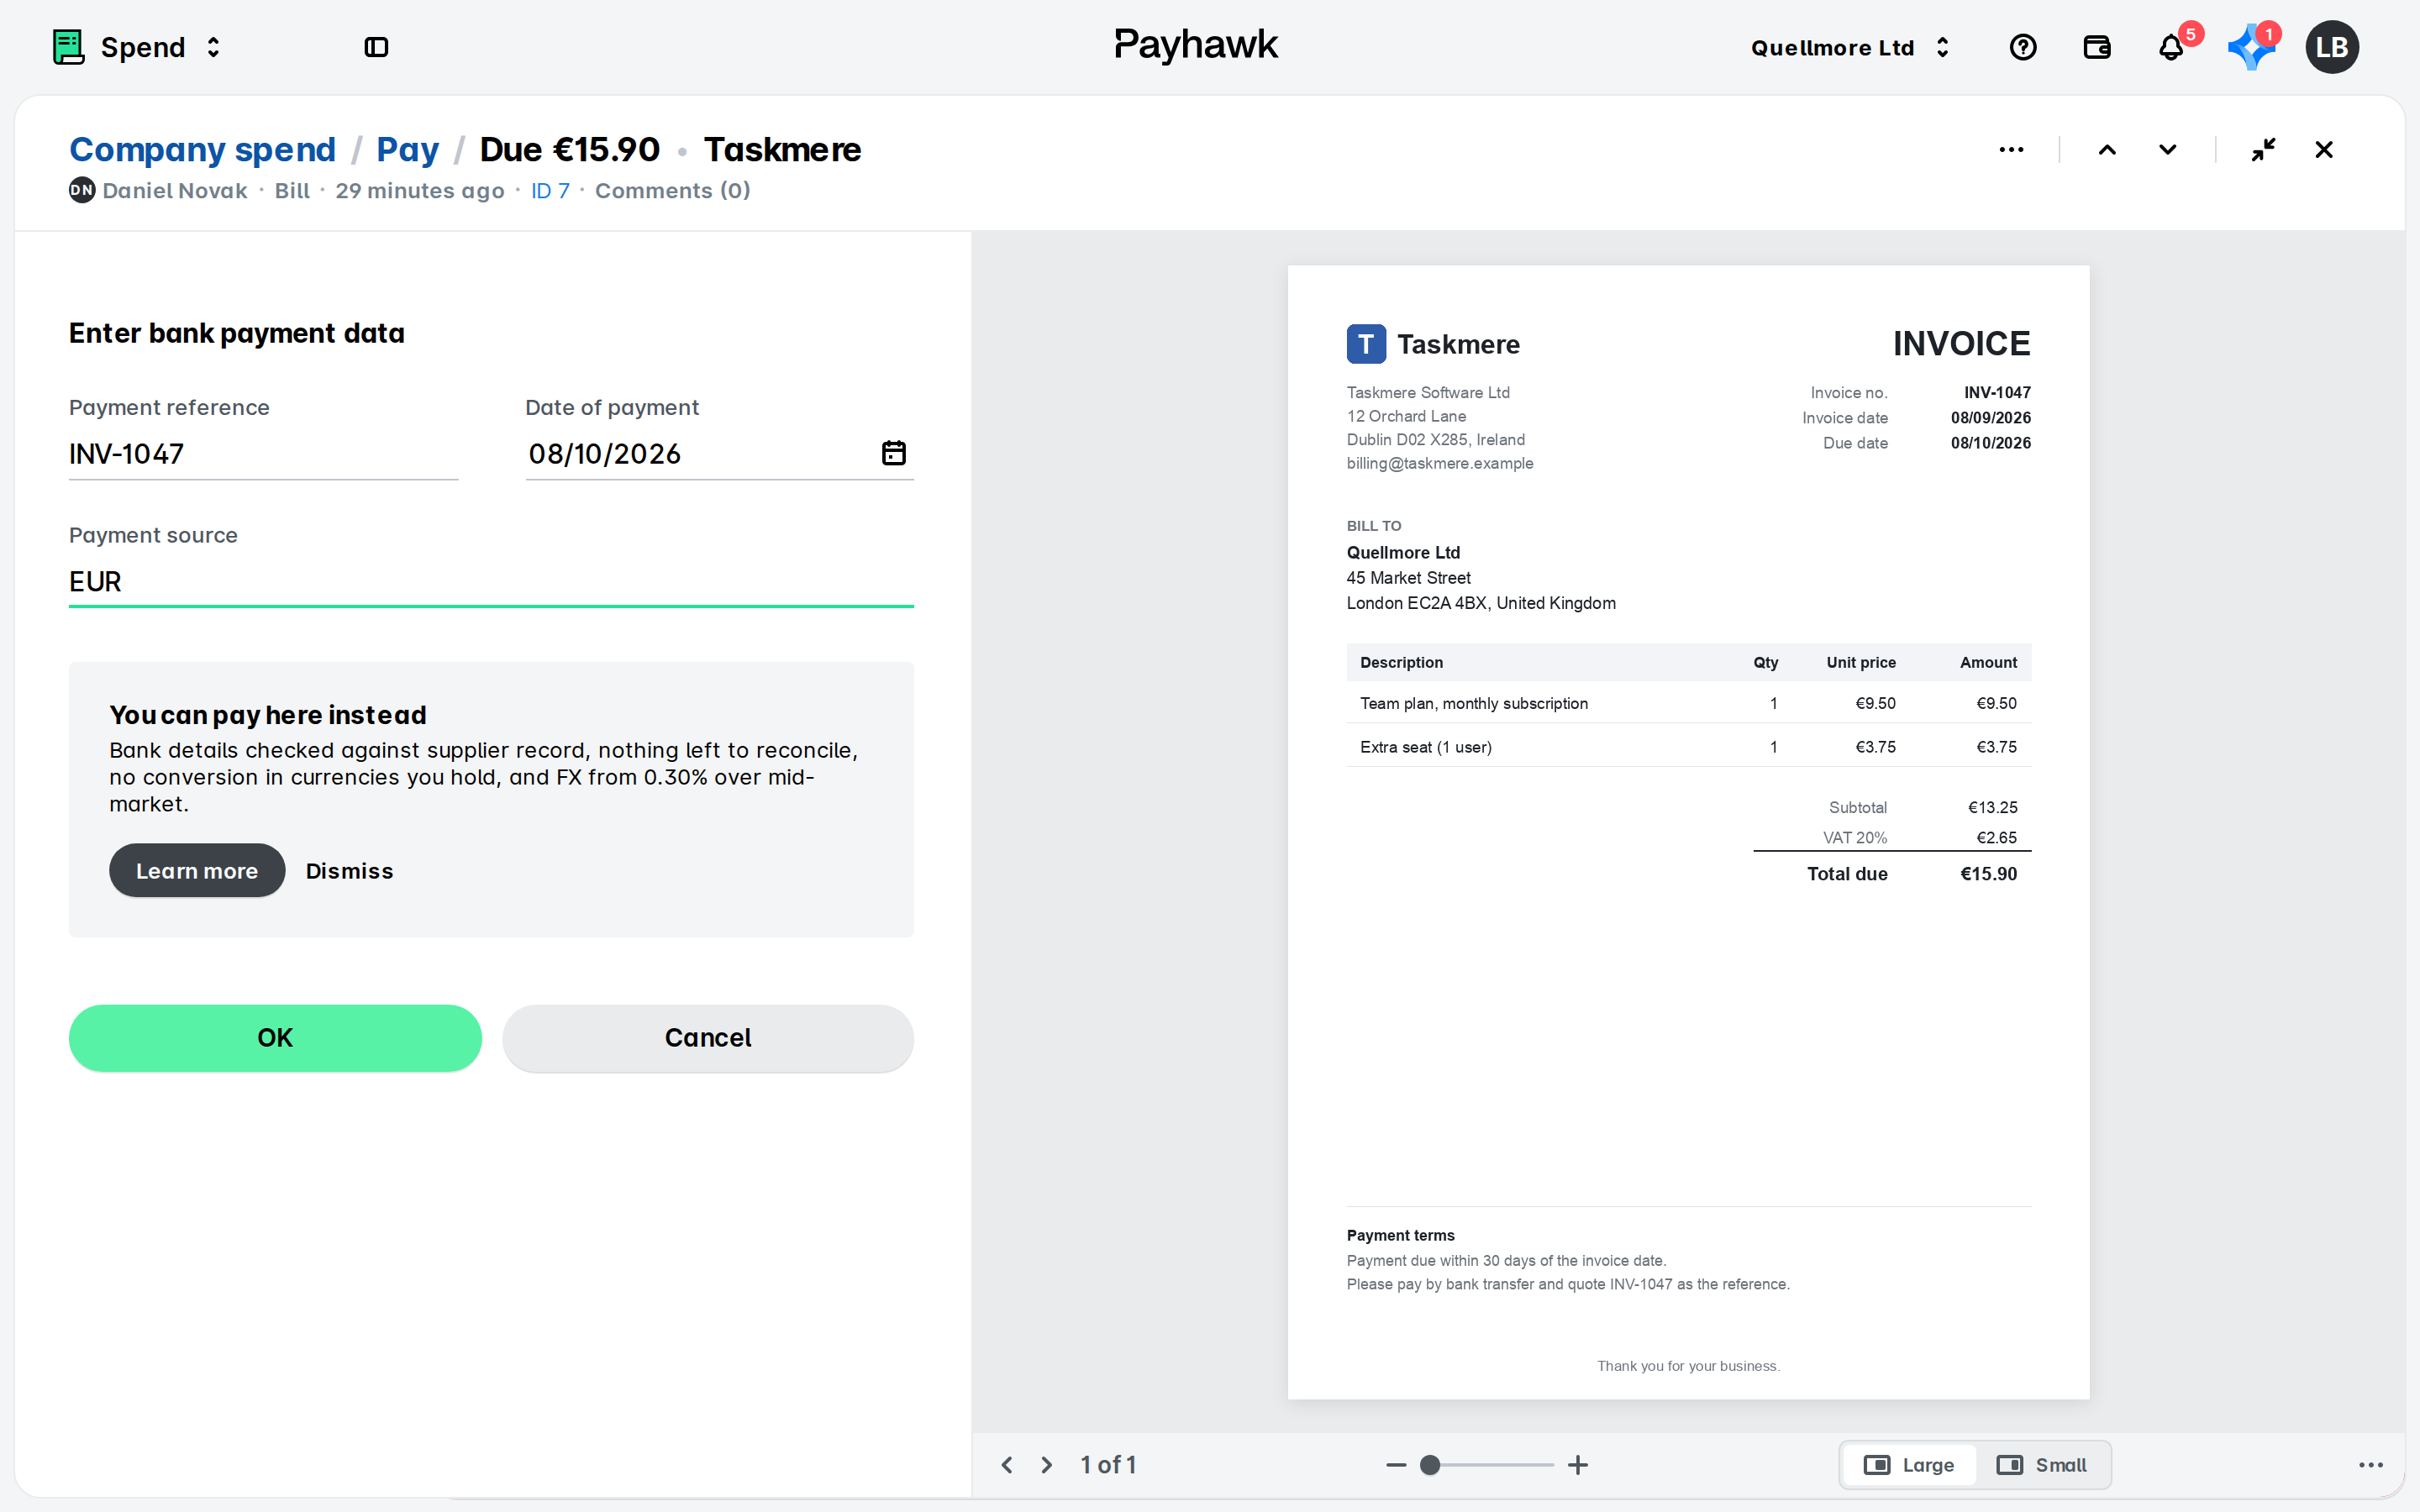Open the AI assistant sparkle icon
2420x1512 pixels.
[2250, 47]
